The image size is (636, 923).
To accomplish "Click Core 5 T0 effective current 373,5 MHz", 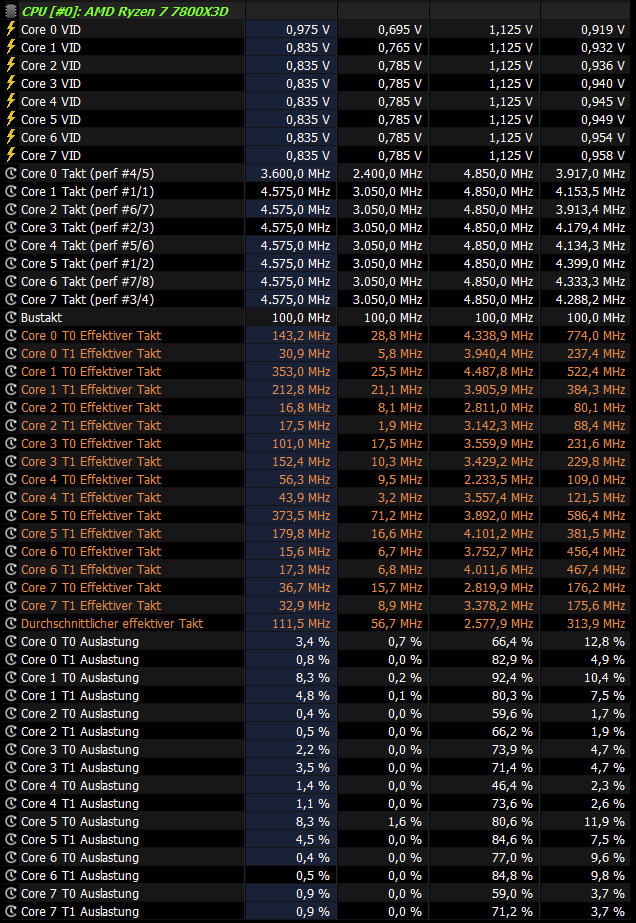I will click(x=301, y=516).
